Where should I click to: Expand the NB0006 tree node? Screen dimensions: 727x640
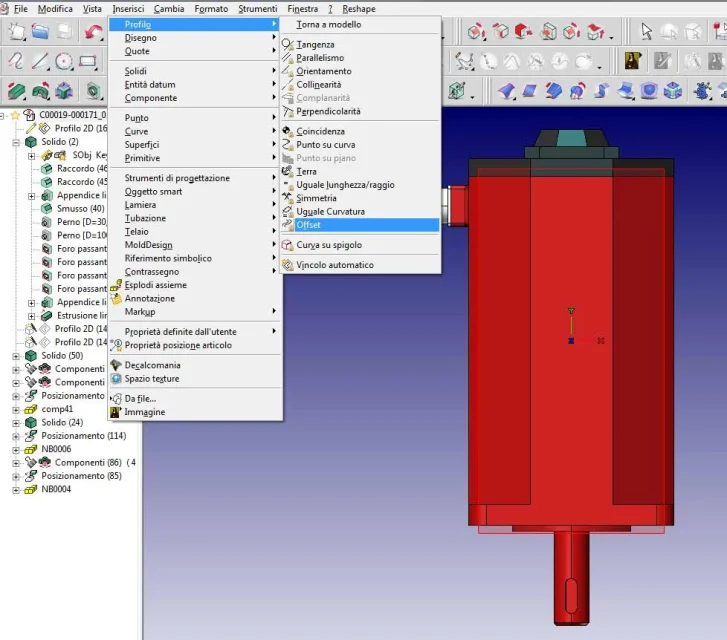click(x=16, y=450)
